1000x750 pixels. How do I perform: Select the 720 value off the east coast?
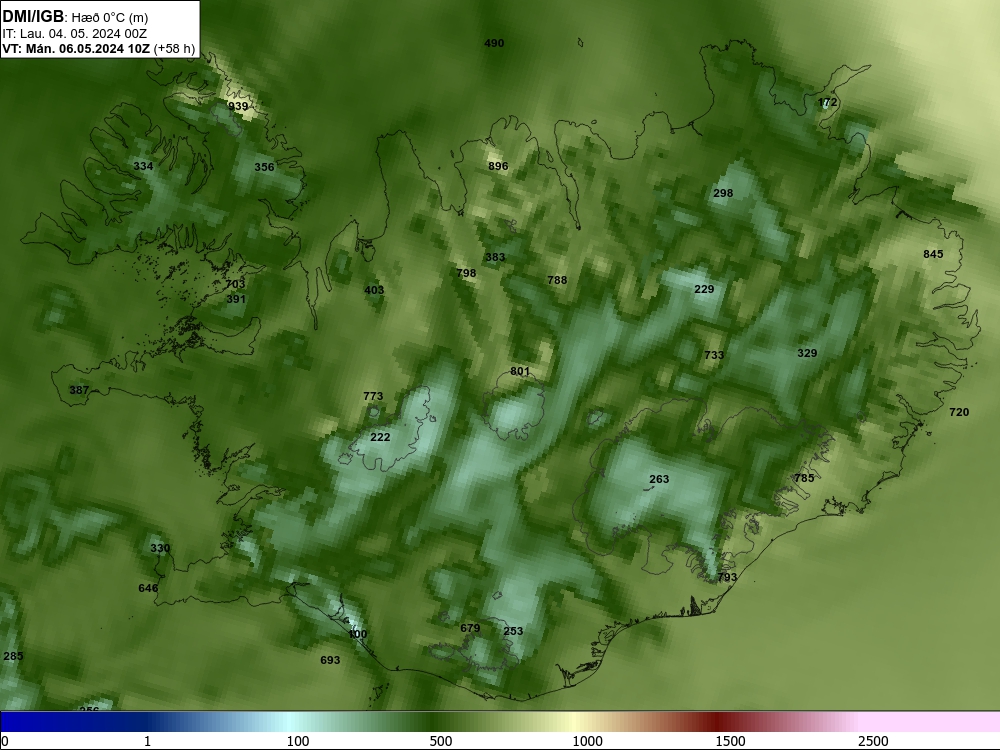pos(959,413)
